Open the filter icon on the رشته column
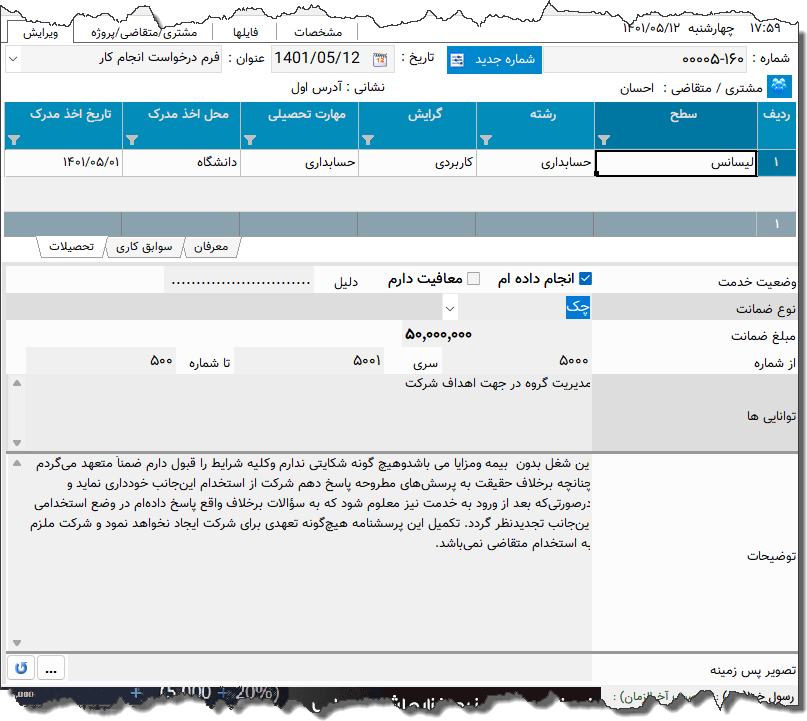 coord(486,141)
